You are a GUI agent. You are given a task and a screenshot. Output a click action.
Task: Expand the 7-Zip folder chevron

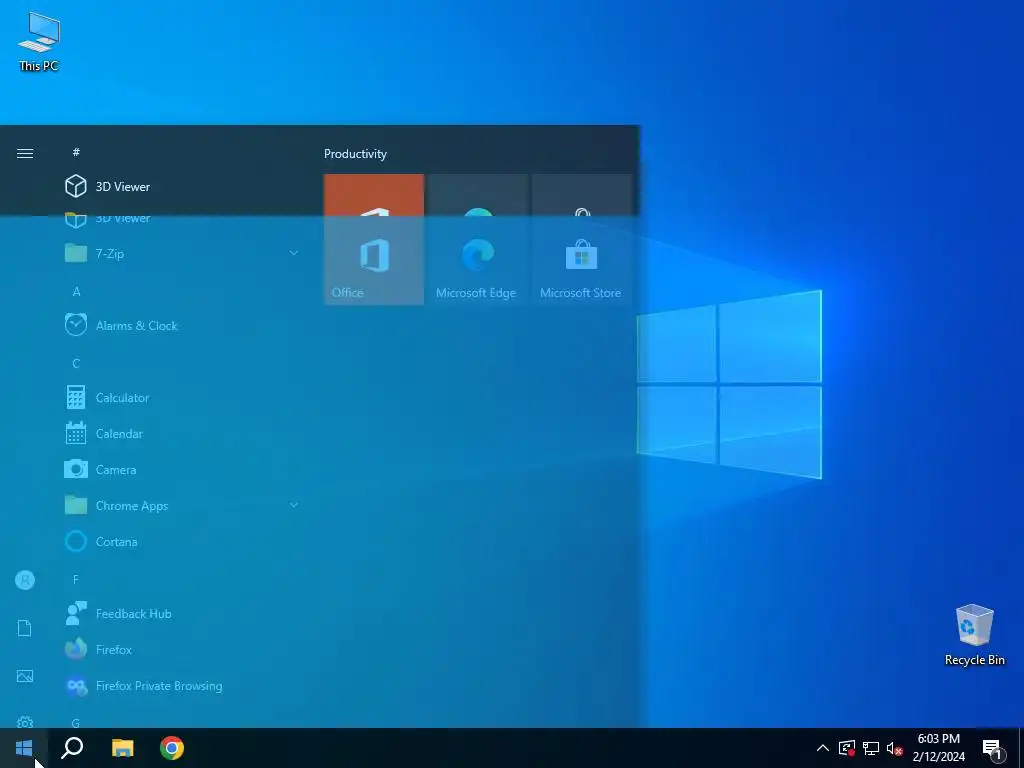click(294, 253)
